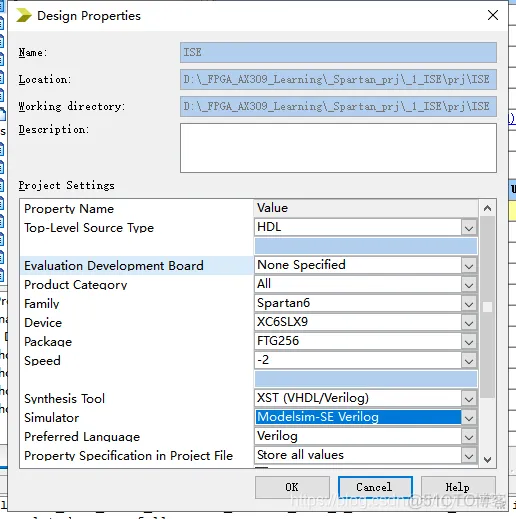This screenshot has height=519, width=516.
Task: Click the Speed property label
Action: coord(42,361)
